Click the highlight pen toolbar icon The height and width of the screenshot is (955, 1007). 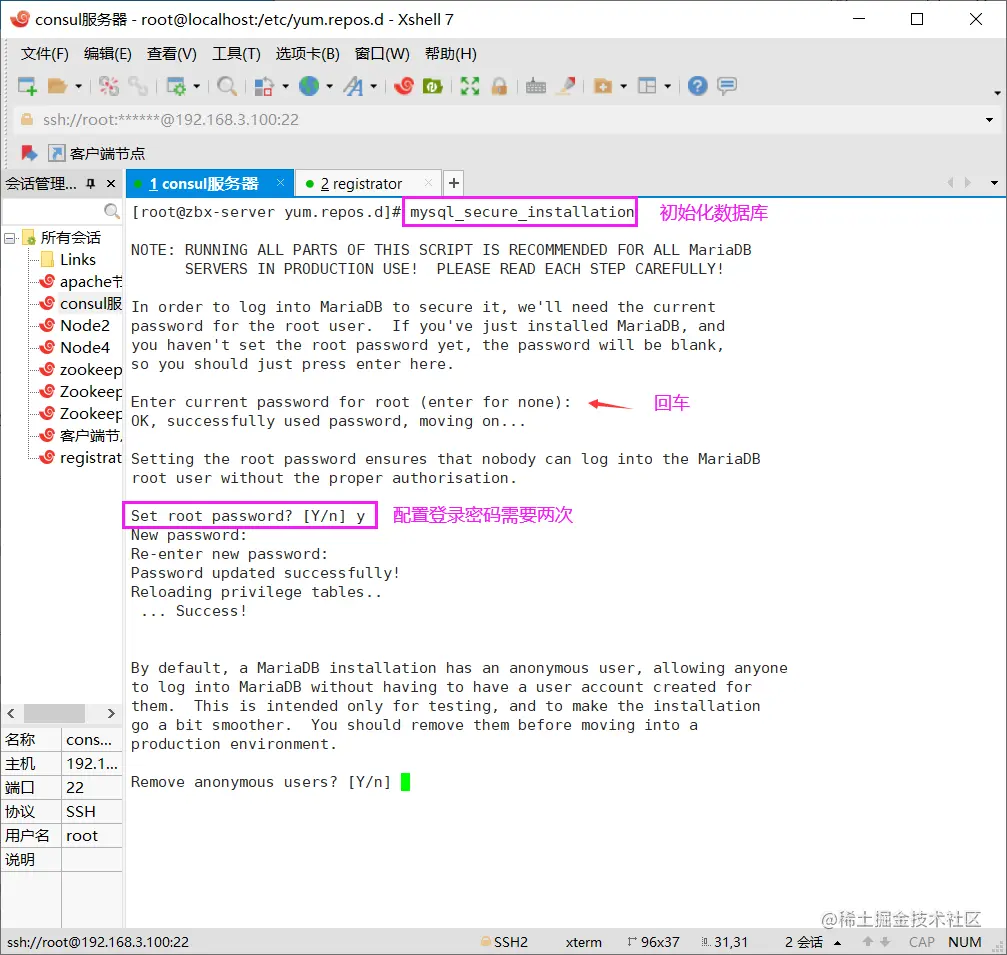point(566,85)
